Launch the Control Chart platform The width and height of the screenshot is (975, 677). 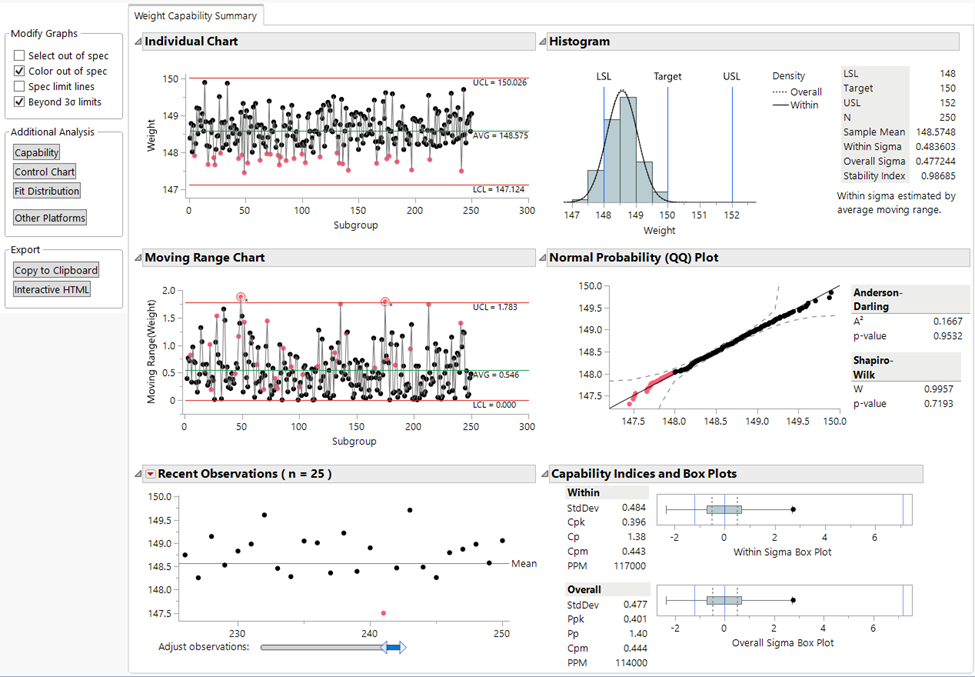coord(43,170)
